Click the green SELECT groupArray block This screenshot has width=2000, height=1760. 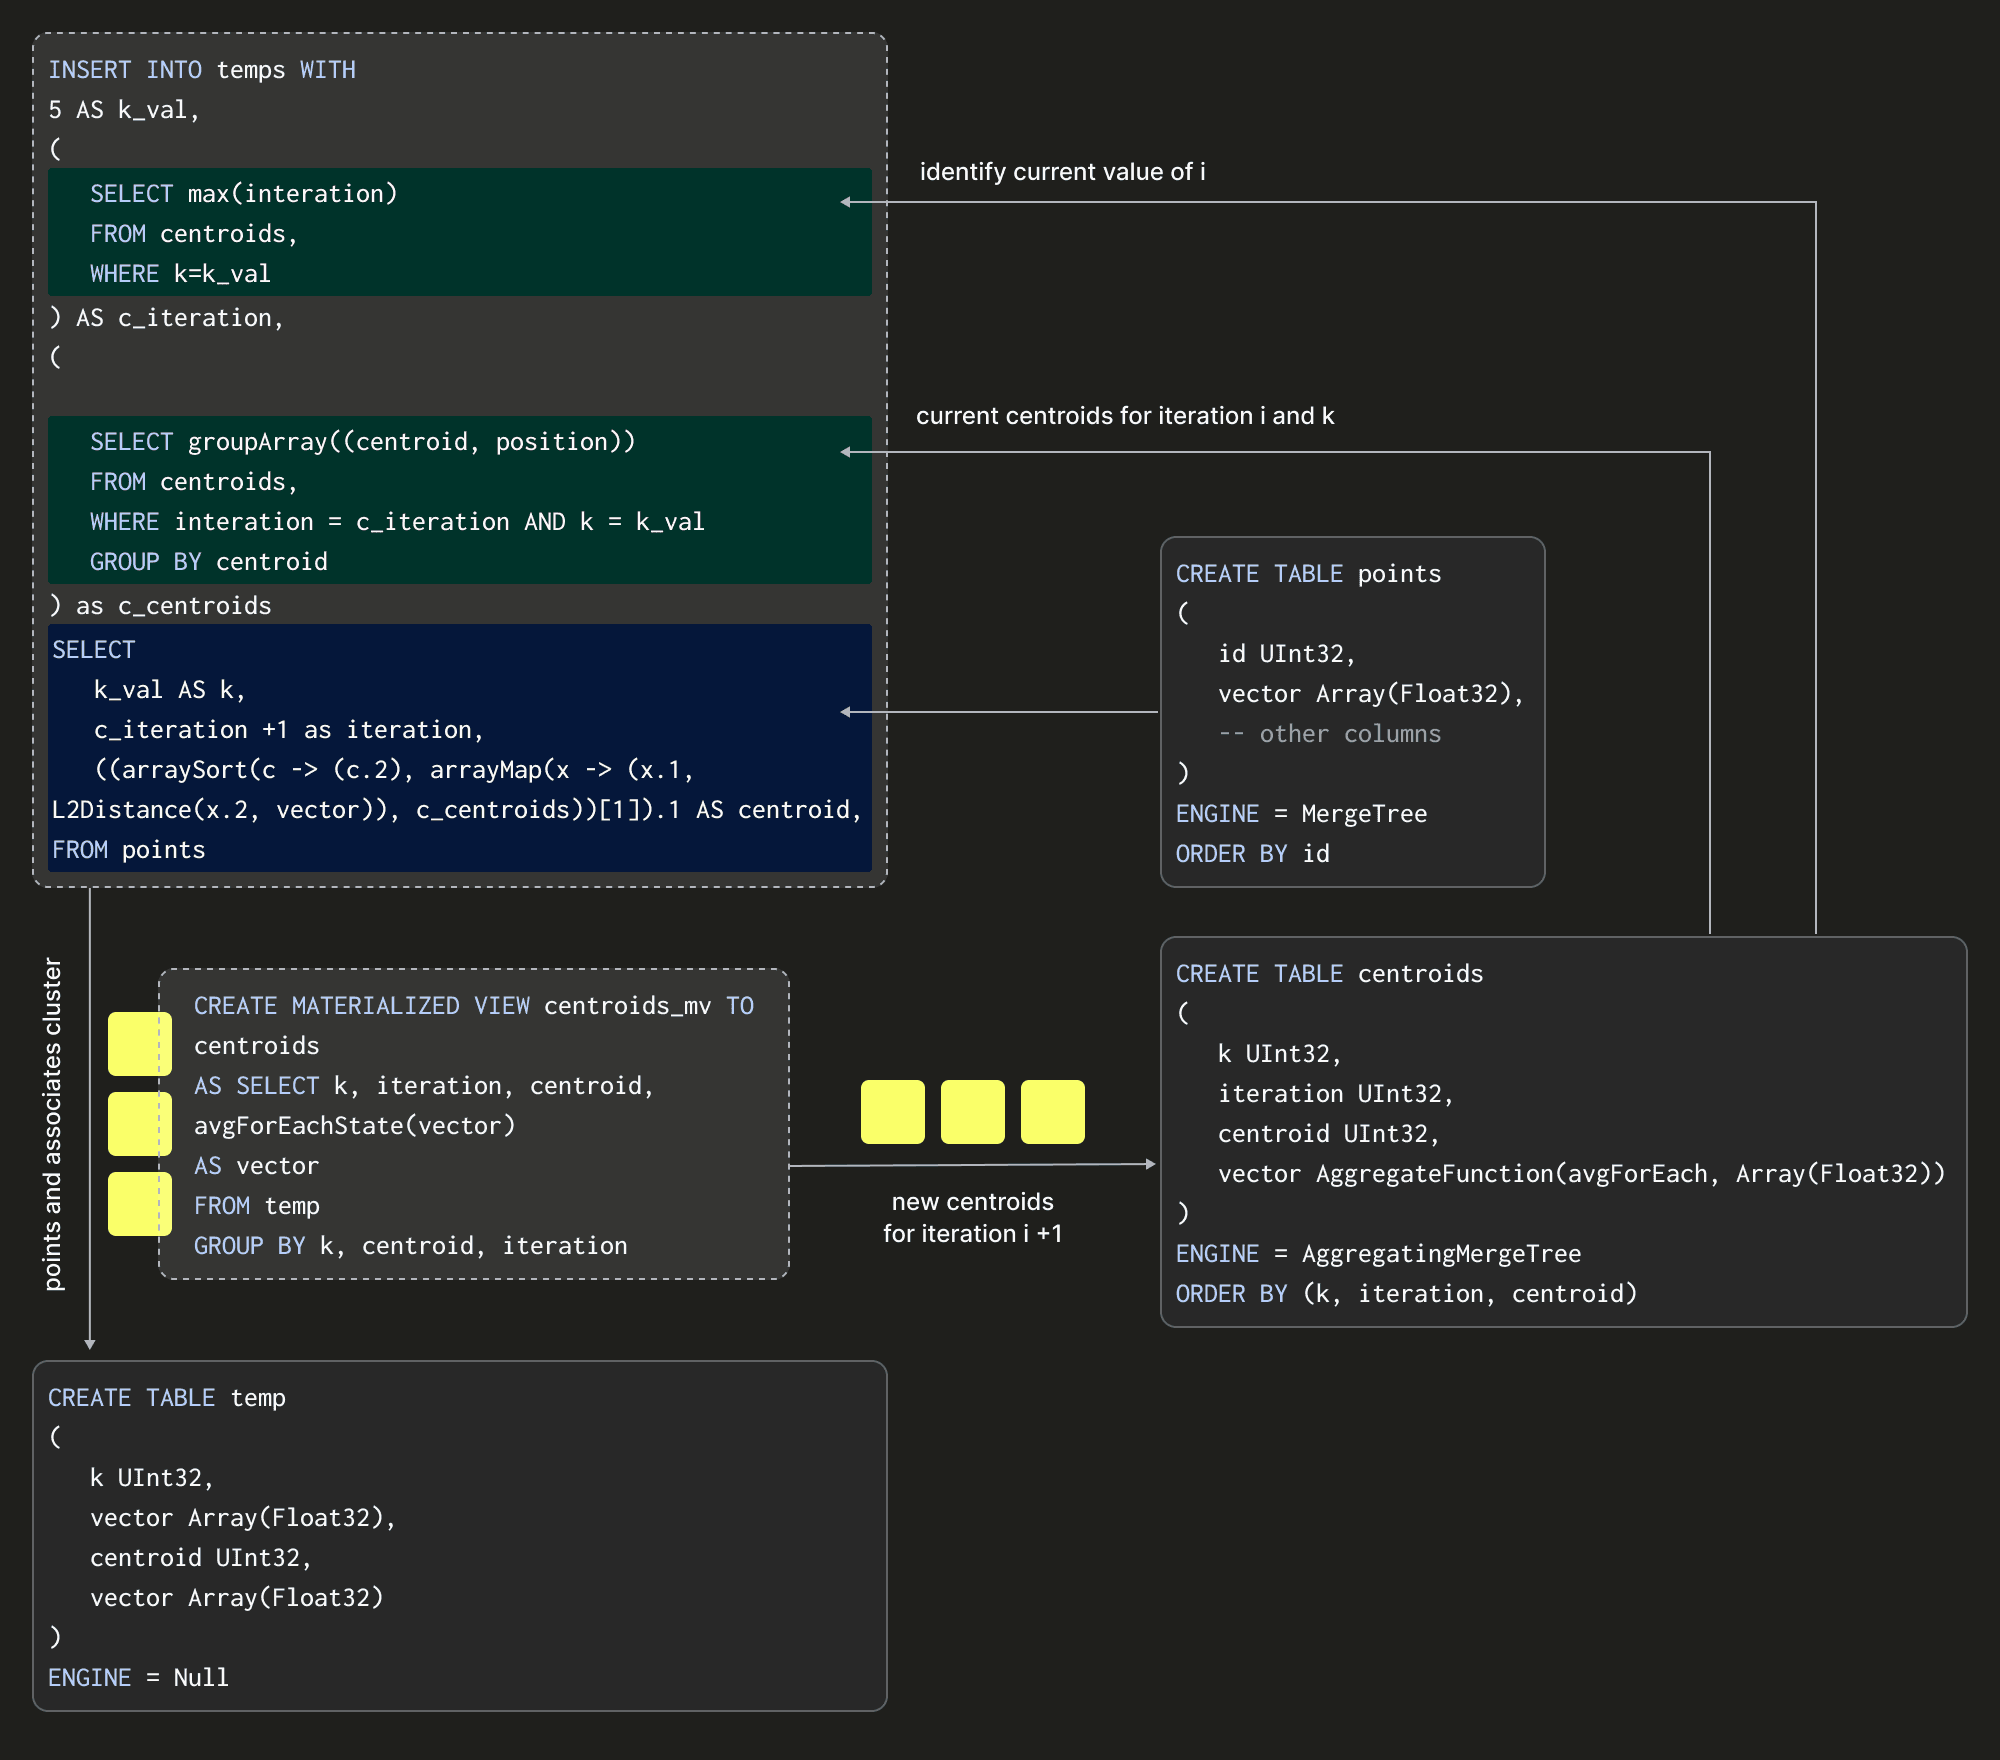[x=460, y=500]
